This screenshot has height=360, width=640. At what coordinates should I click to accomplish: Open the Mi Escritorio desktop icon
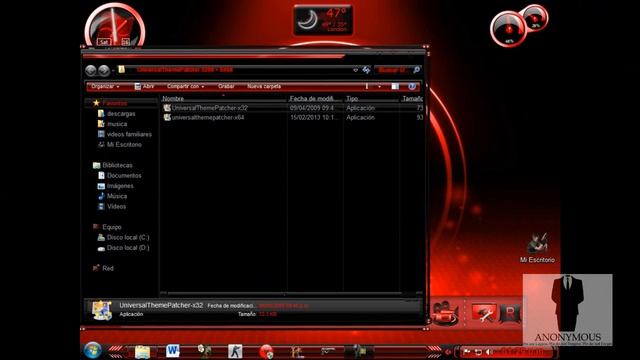tap(537, 248)
